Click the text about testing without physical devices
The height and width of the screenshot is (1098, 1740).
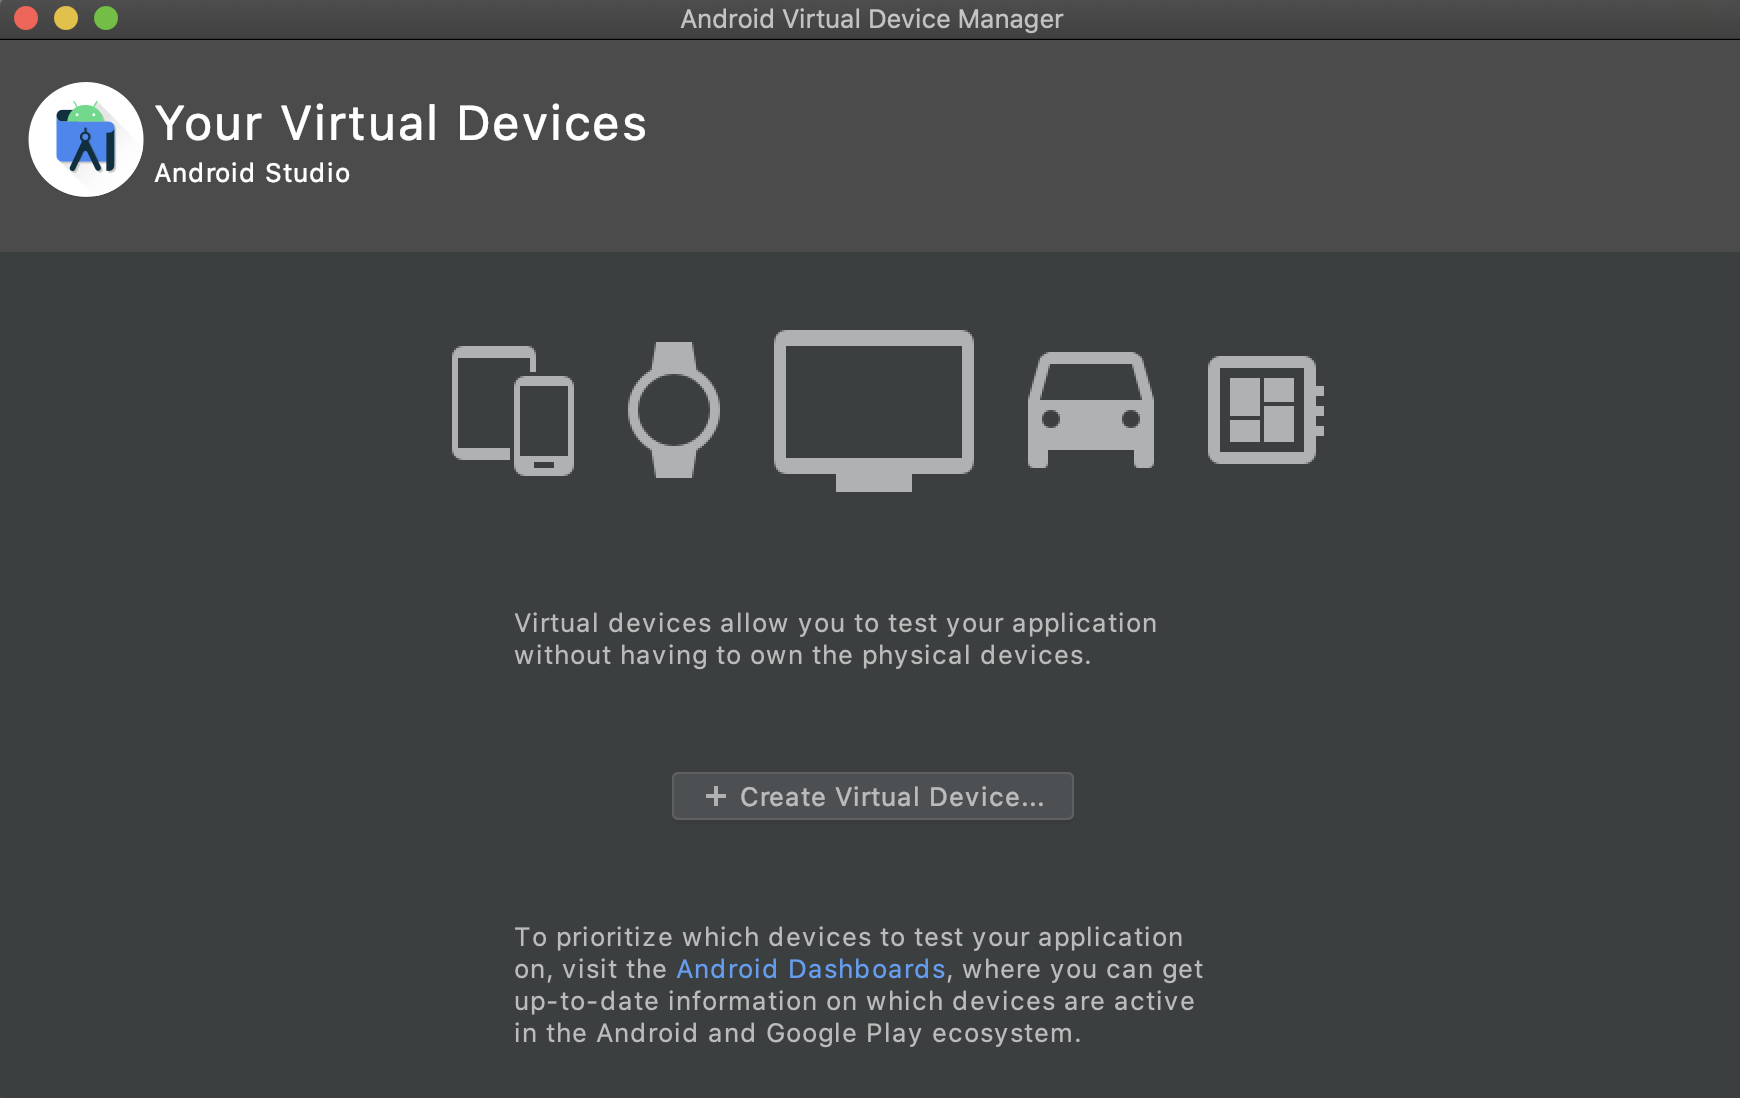tap(835, 639)
